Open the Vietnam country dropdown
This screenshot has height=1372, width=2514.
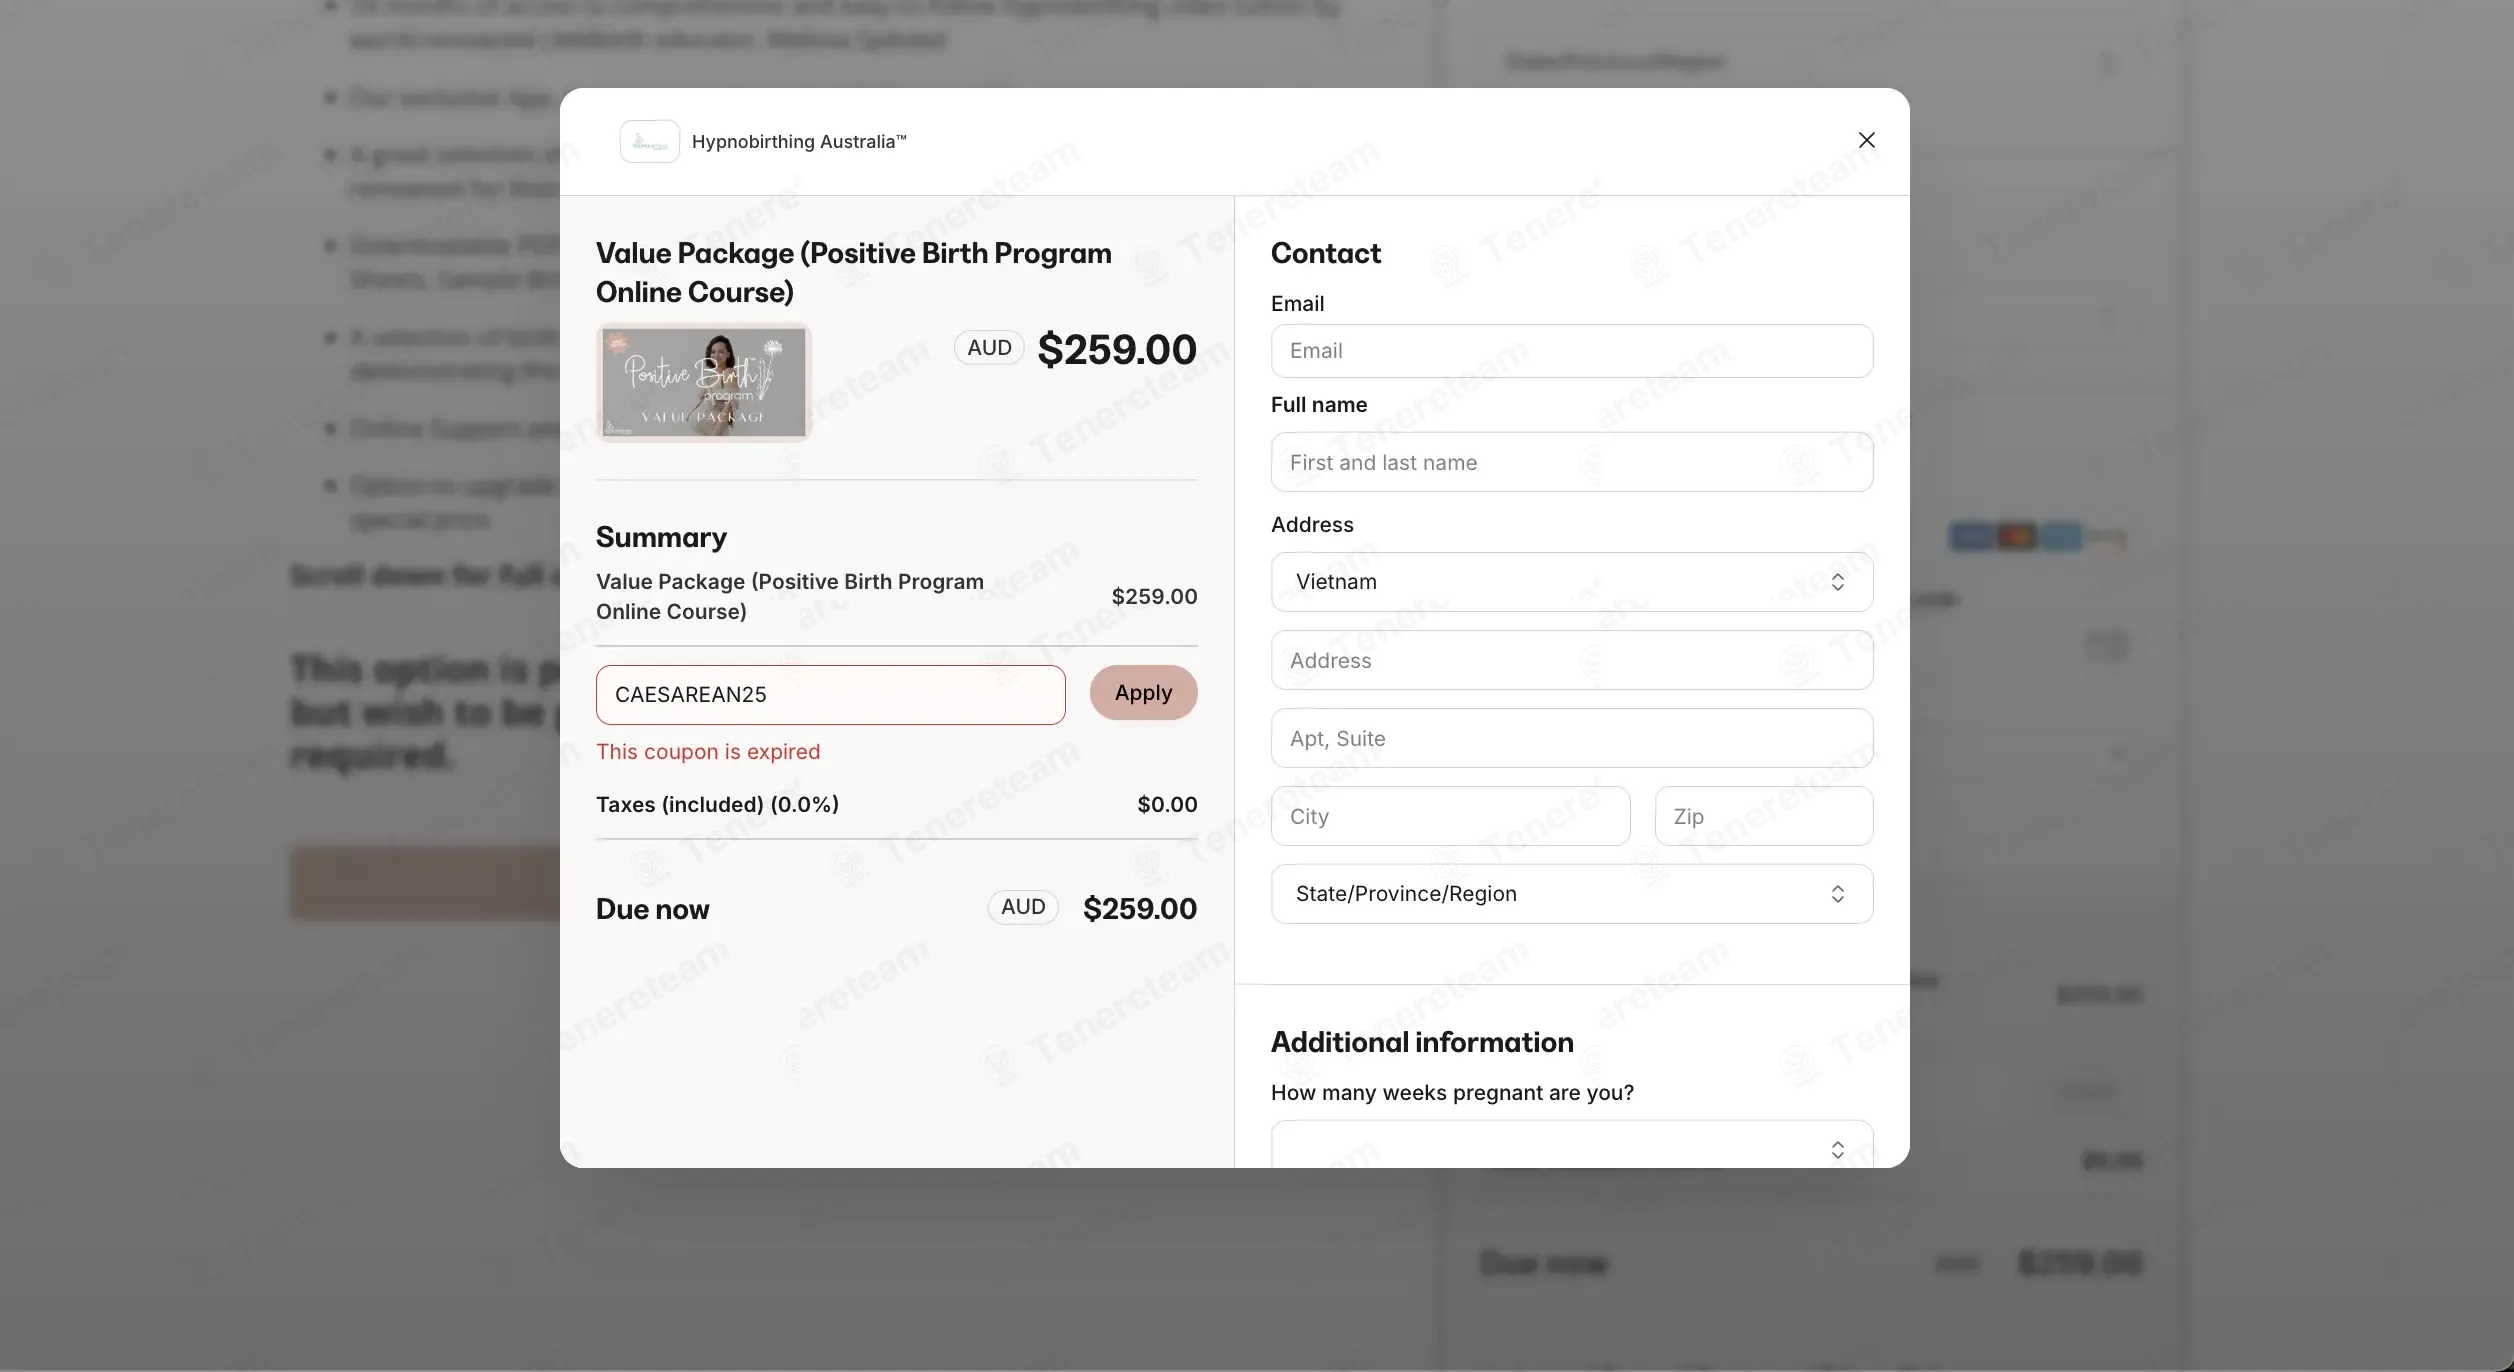[1571, 582]
